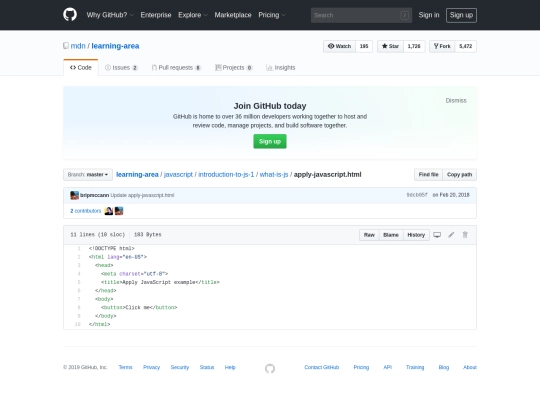Dismiss the Join GitHub today banner

[x=456, y=101]
